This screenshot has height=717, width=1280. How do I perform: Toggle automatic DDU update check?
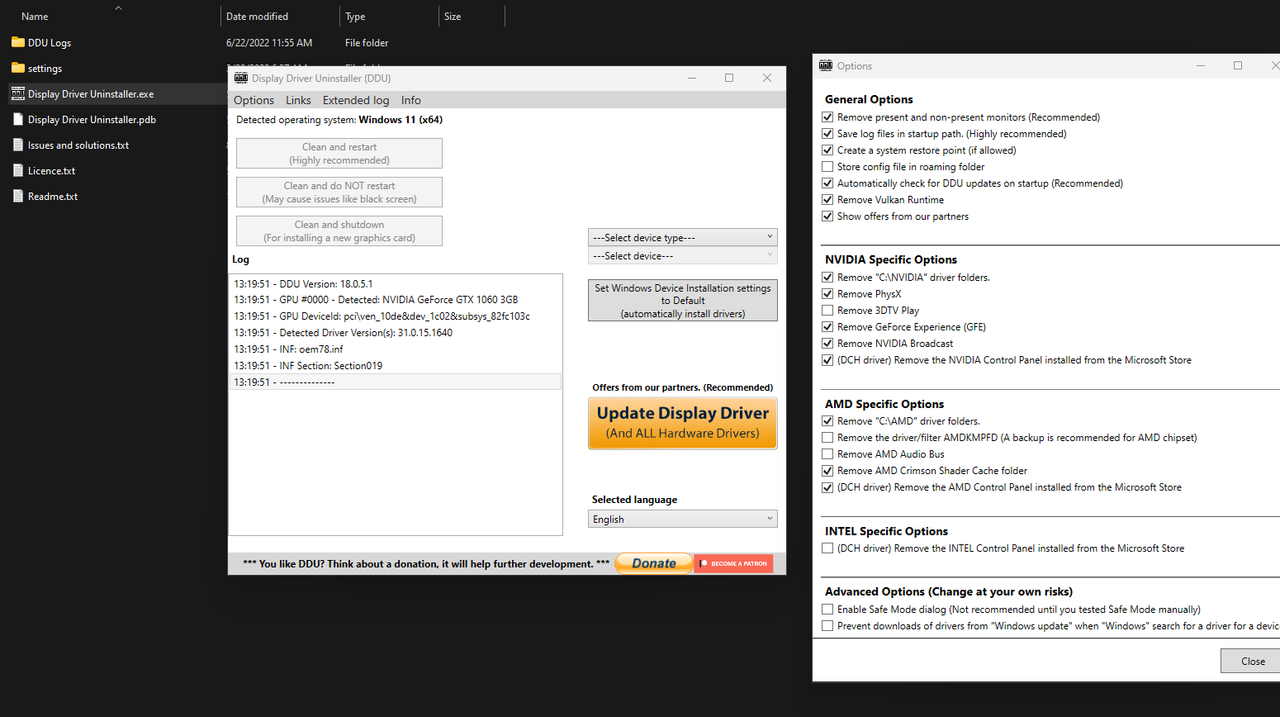pos(827,183)
